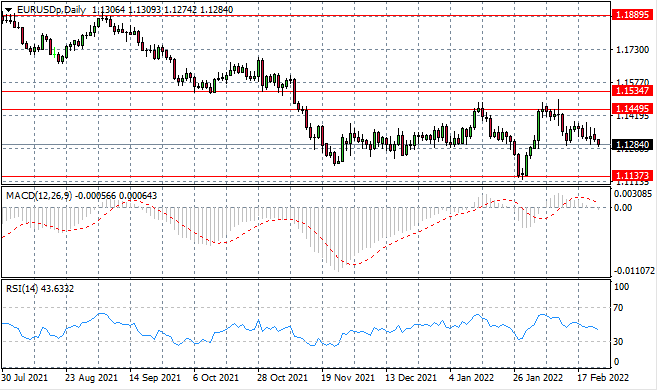Viewport: 657px width, 390px height.
Task: Select the 1.15347 red price label
Action: click(632, 90)
